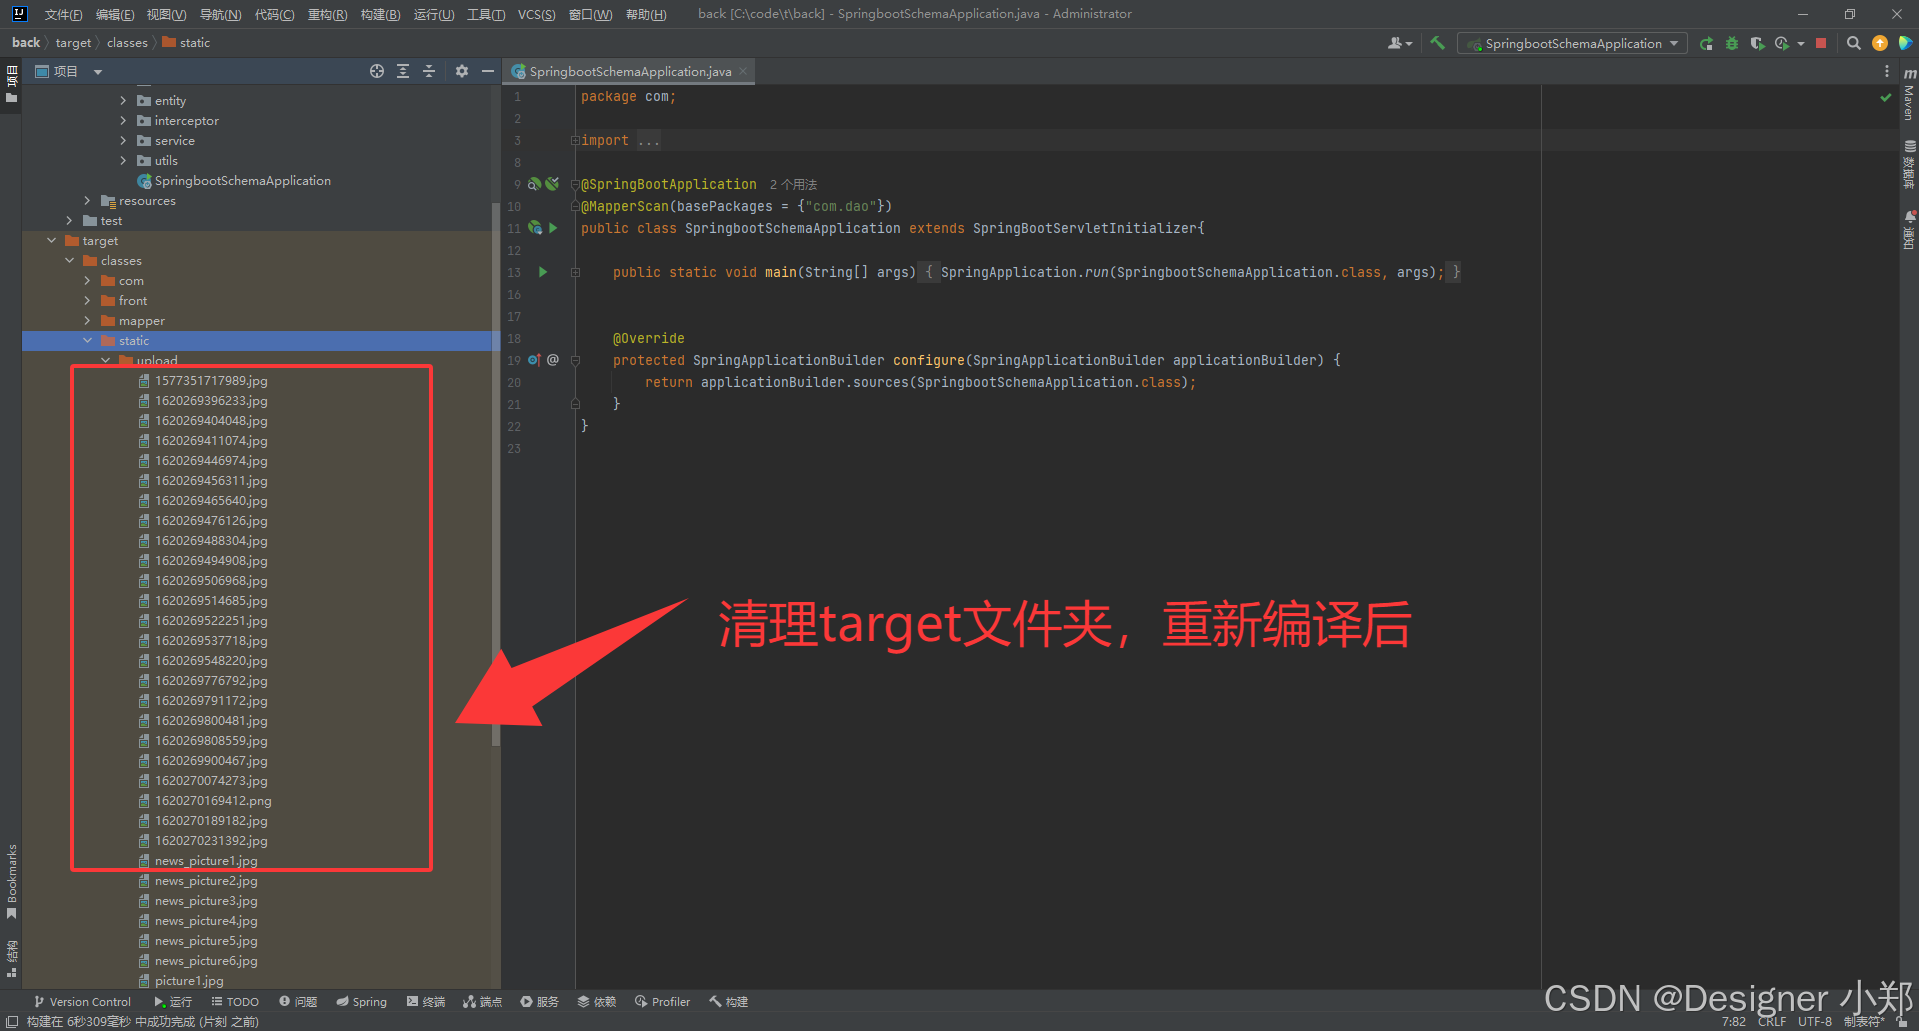Click the override gutter icon at line 19
Viewport: 1919px width, 1031px height.
[x=534, y=360]
